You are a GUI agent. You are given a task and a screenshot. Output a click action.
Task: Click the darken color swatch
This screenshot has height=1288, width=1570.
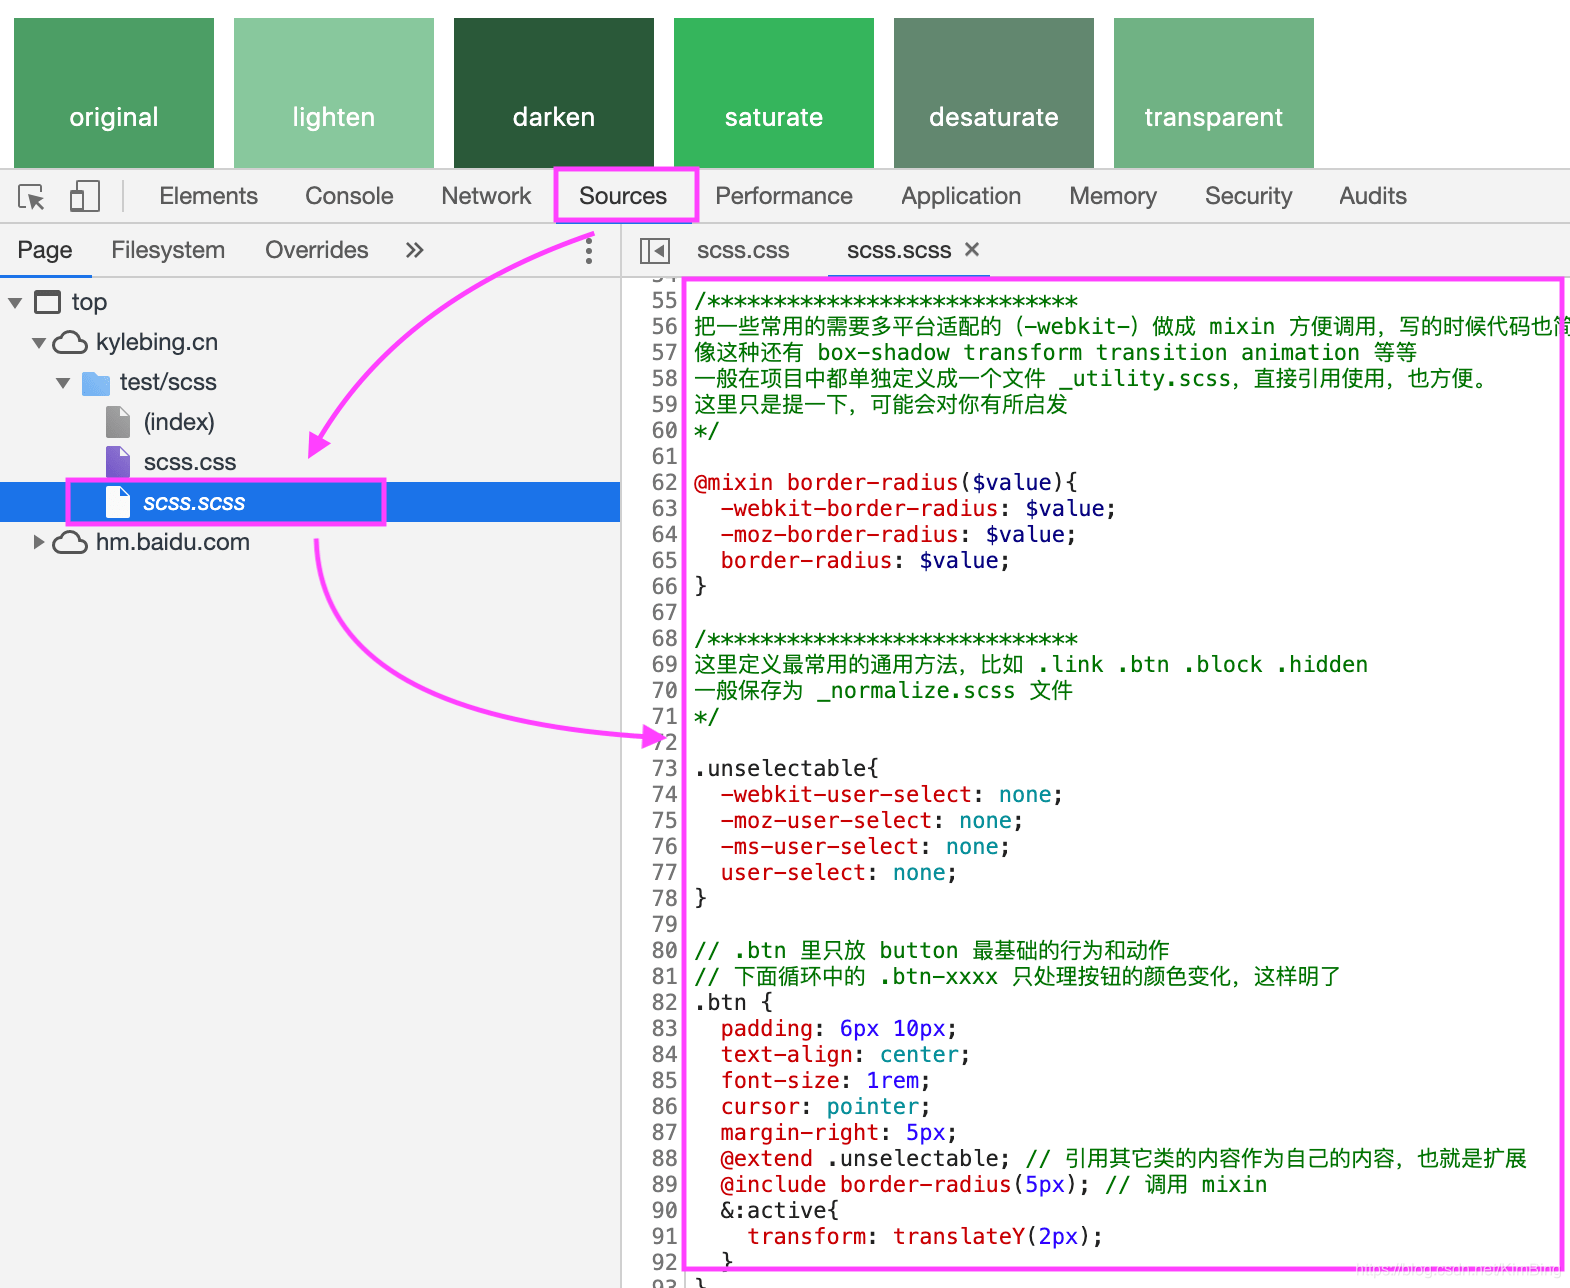554,93
